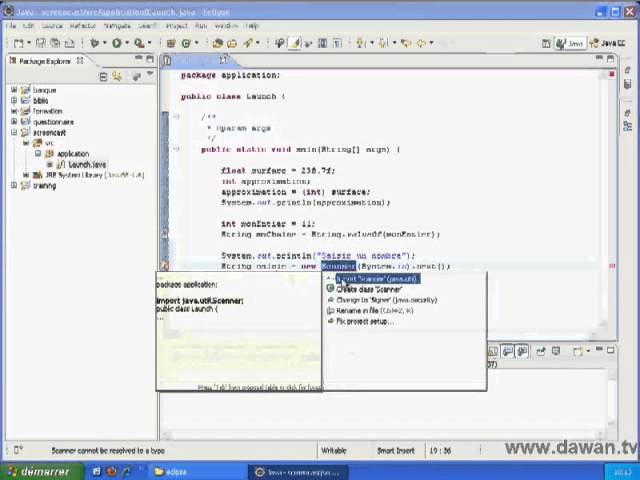
Task: Click the démarrer Start button
Action: pos(42,472)
